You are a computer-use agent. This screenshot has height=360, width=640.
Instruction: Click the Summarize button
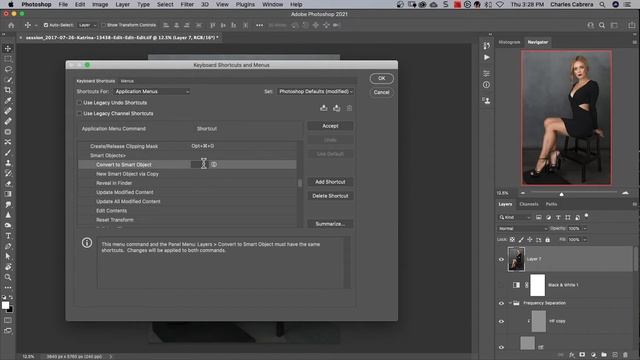330,224
